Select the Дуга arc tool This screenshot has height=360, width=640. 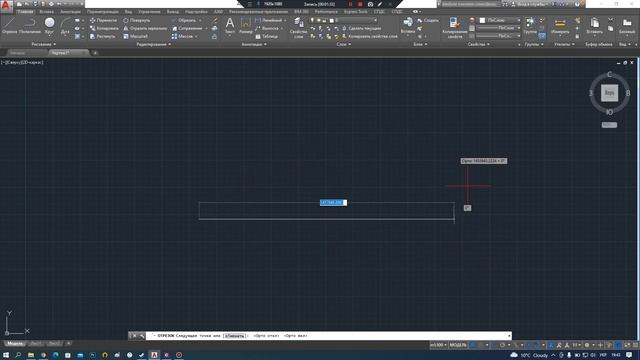point(65,25)
